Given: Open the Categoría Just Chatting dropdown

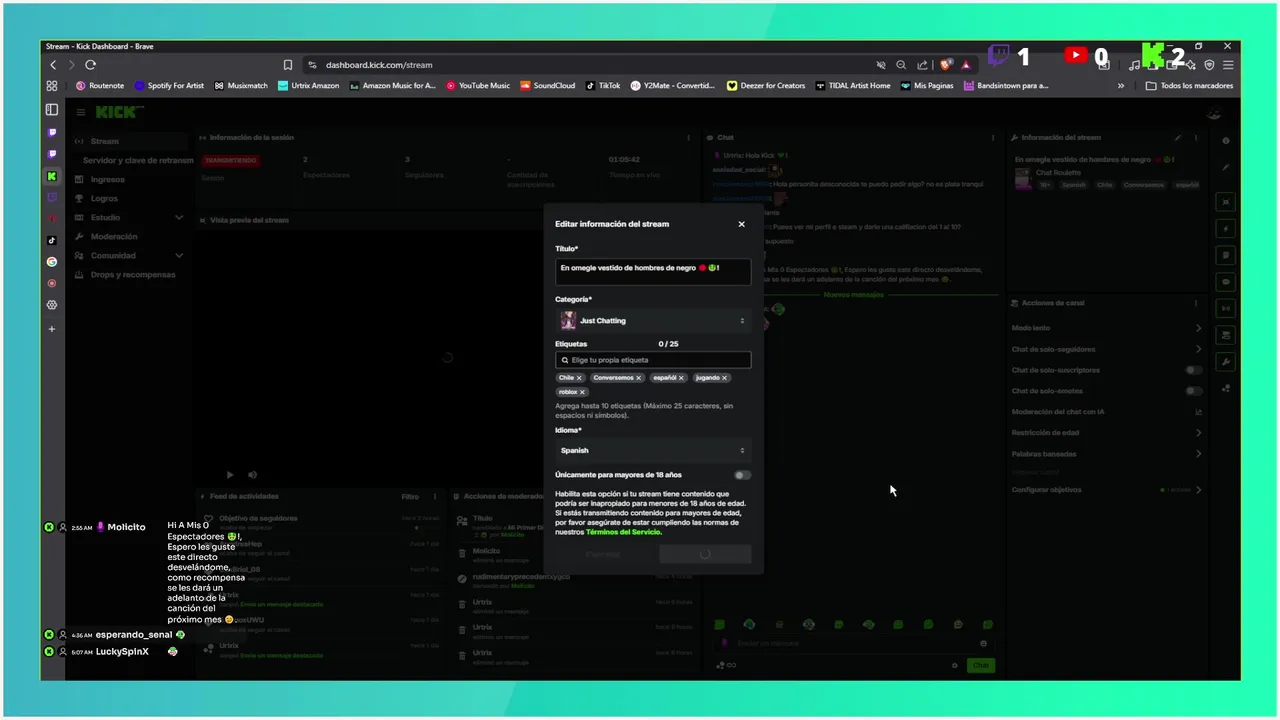Looking at the screenshot, I should pyautogui.click(x=653, y=321).
